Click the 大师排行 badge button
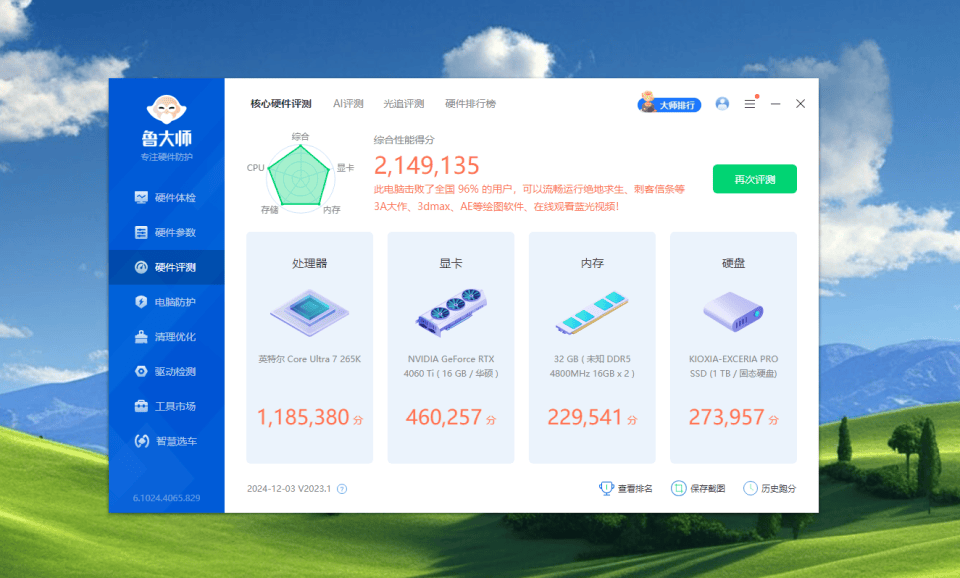Image resolution: width=960 pixels, height=578 pixels. click(669, 104)
